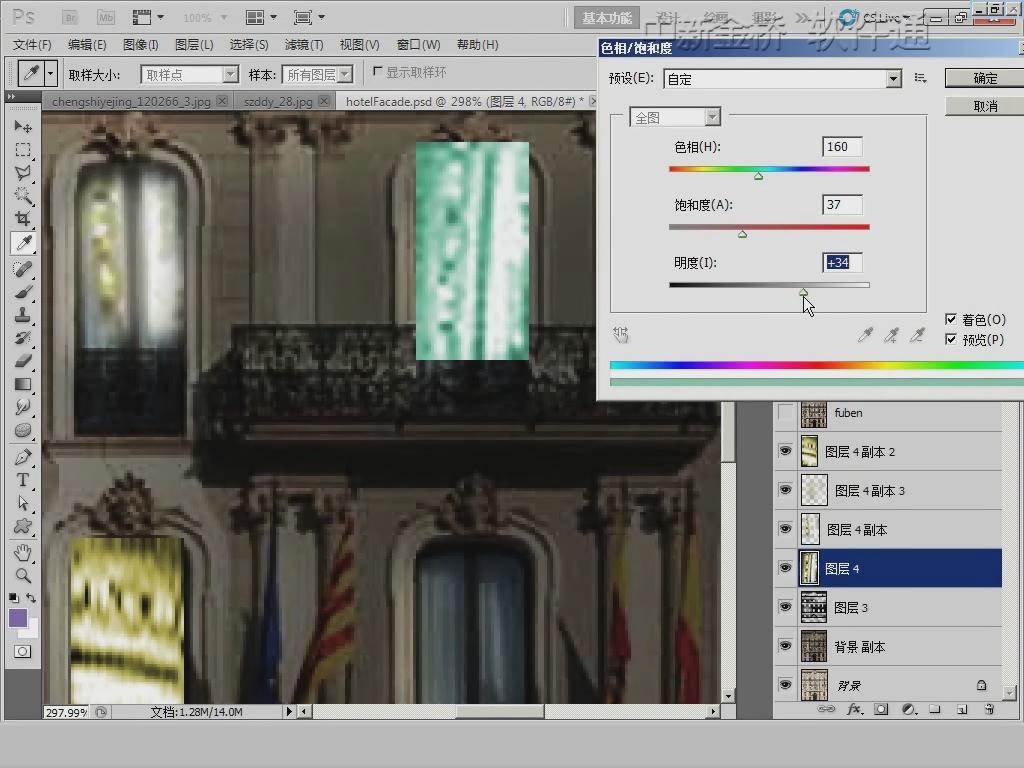Select the History Brush tool
This screenshot has height=768, width=1024.
(x=23, y=338)
